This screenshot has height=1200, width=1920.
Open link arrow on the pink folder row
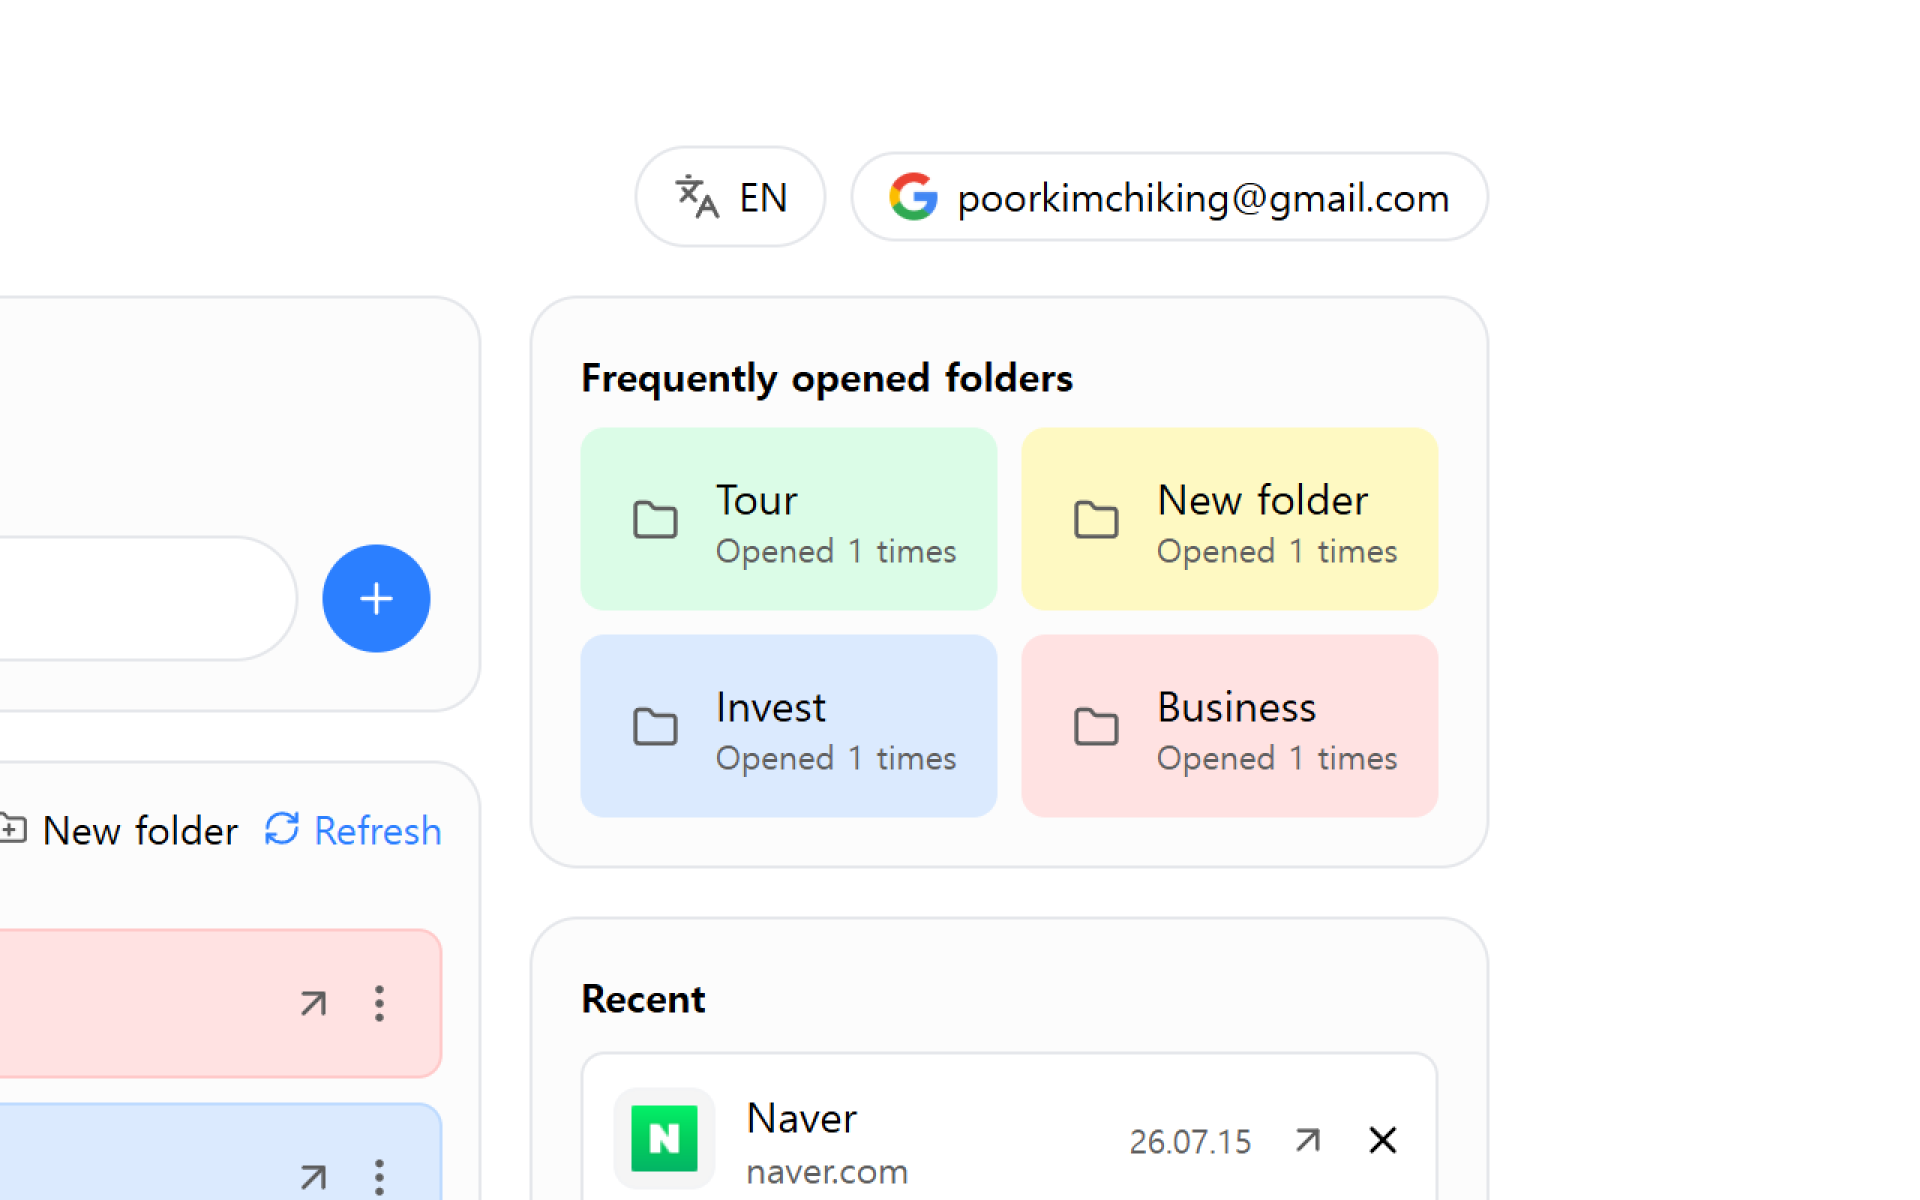coord(313,1003)
